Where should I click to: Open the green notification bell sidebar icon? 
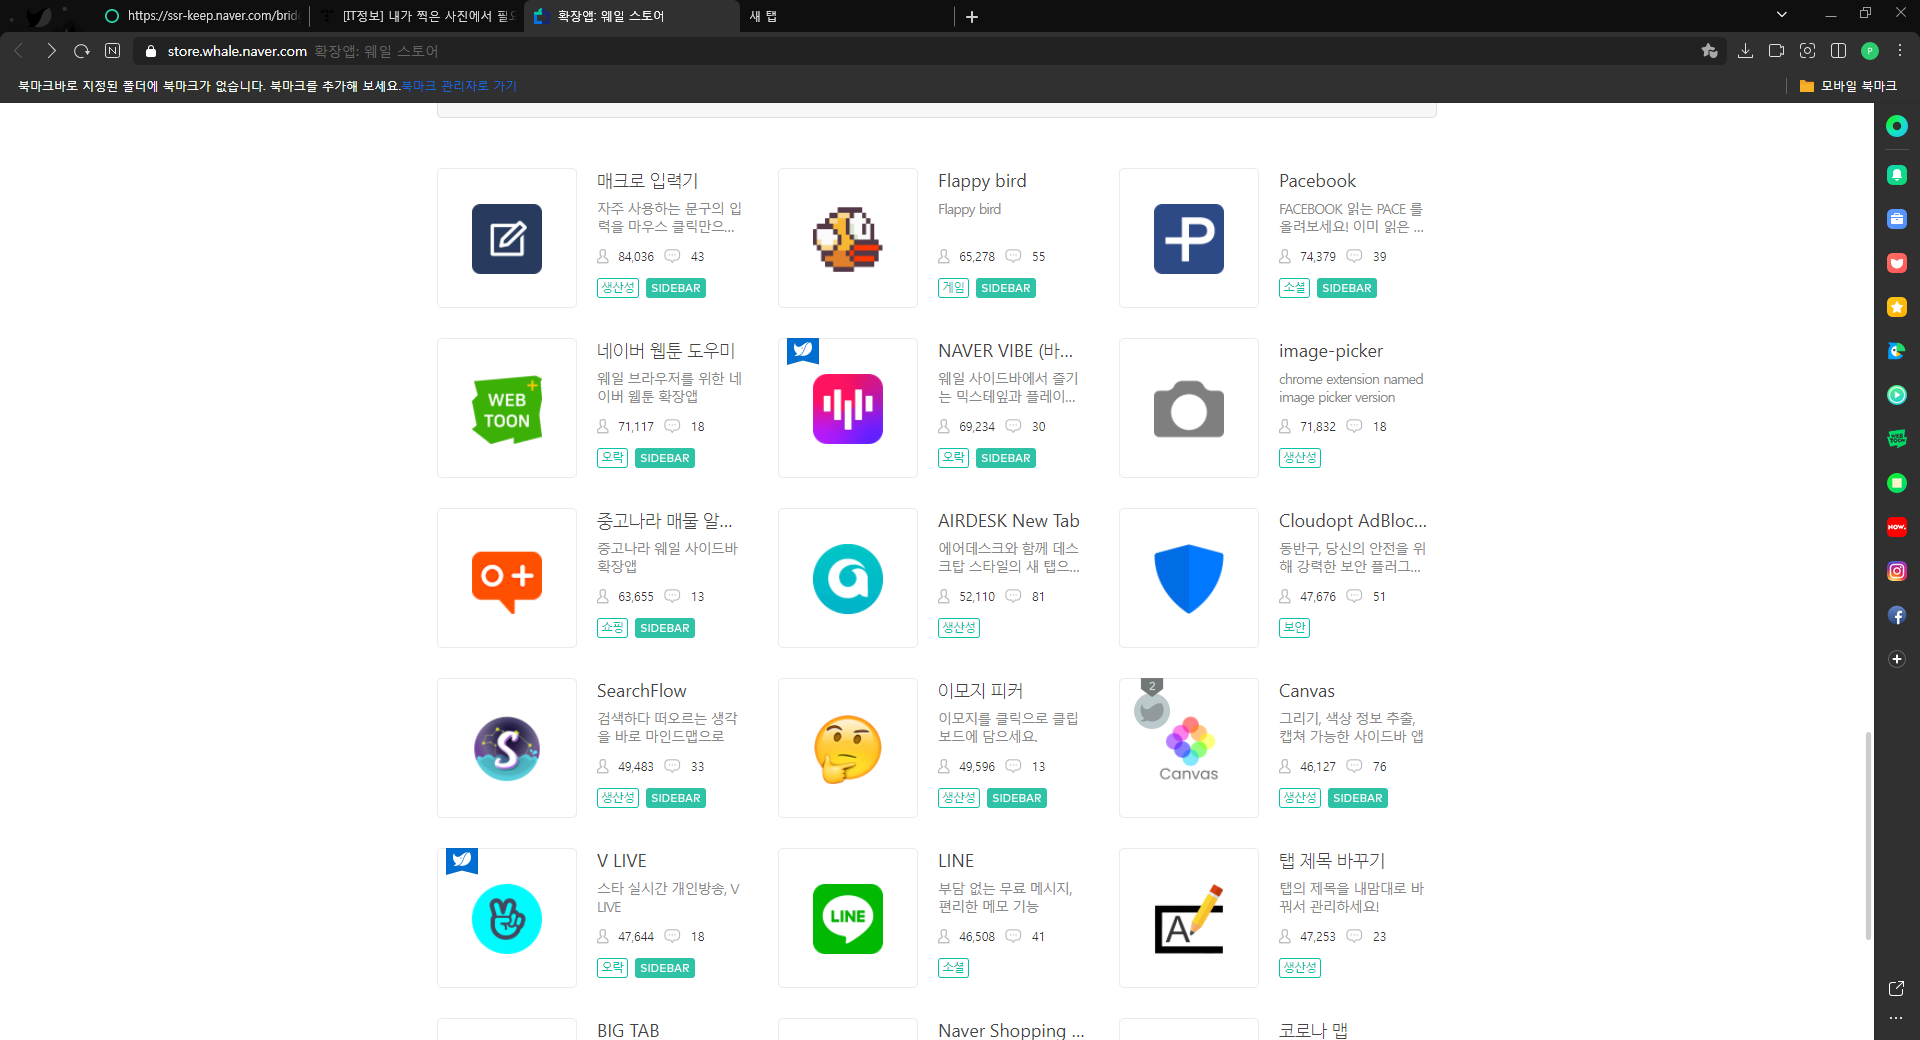[x=1897, y=175]
